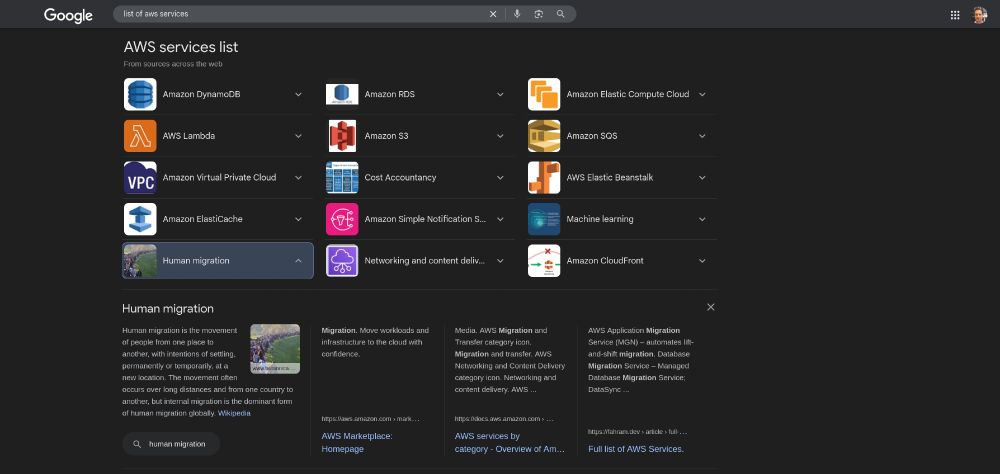The width and height of the screenshot is (1000, 474).
Task: Open Google Lens image search
Action: point(539,14)
